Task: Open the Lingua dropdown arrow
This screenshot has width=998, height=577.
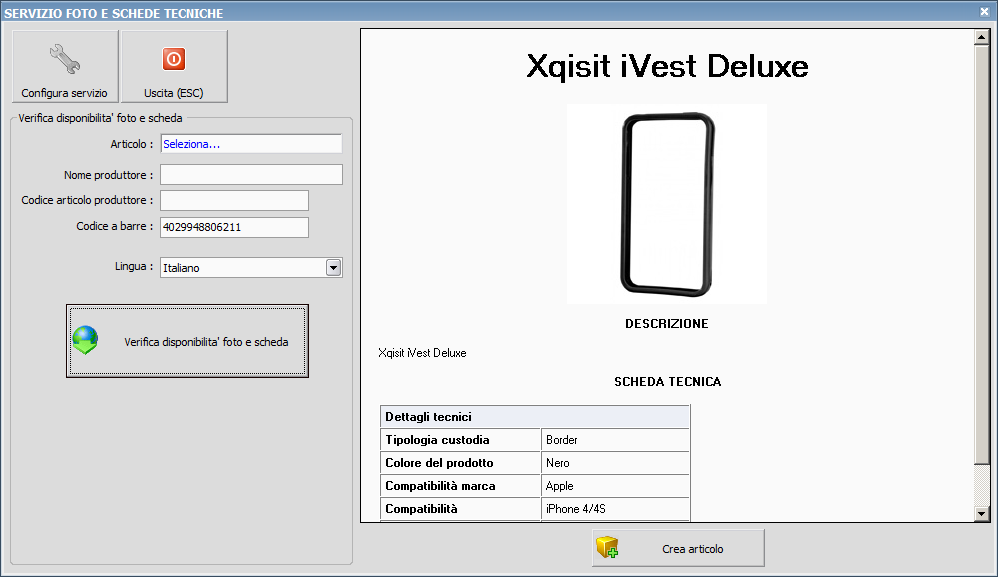Action: click(x=334, y=268)
